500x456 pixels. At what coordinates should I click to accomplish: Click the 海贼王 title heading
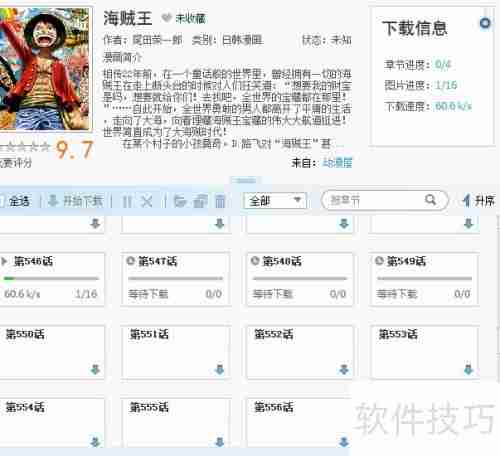[x=127, y=18]
